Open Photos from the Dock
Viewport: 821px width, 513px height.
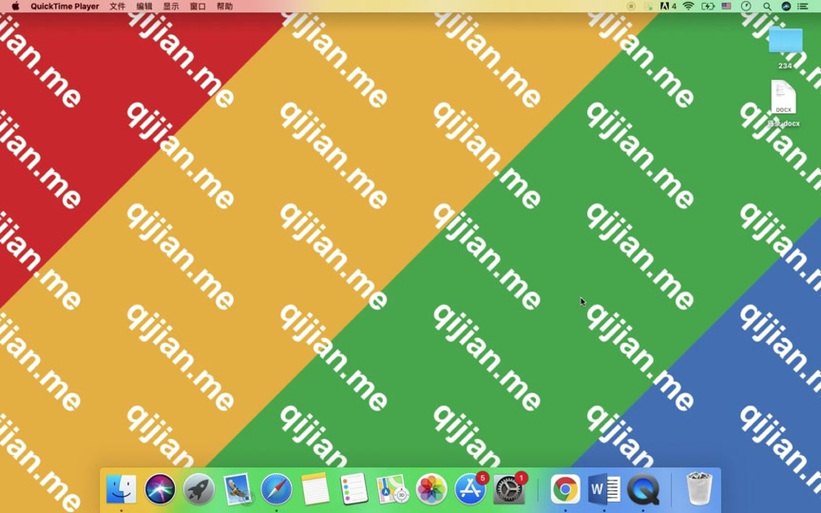click(431, 489)
